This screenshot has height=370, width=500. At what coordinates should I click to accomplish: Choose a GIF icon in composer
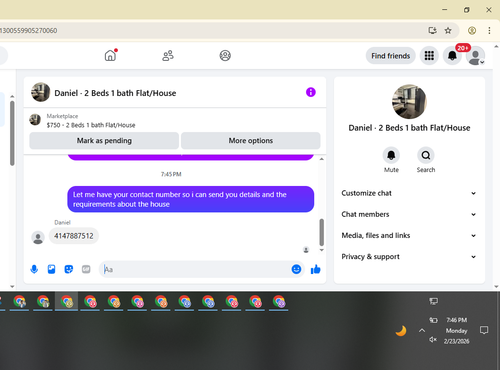tap(86, 269)
